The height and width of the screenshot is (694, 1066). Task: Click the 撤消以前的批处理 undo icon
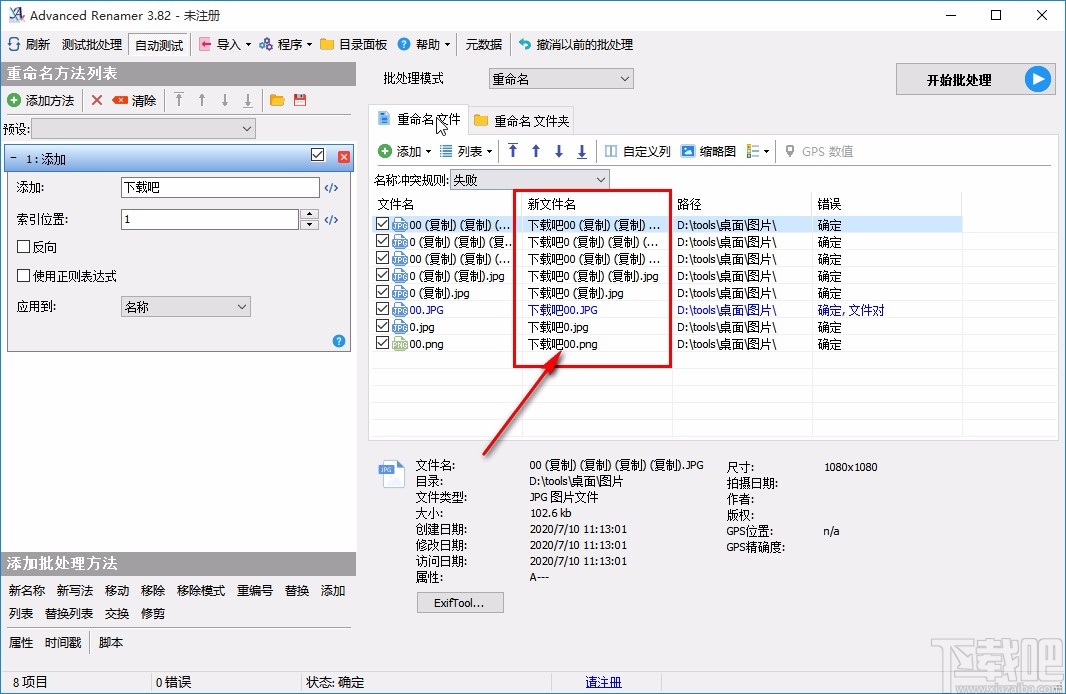pos(523,44)
